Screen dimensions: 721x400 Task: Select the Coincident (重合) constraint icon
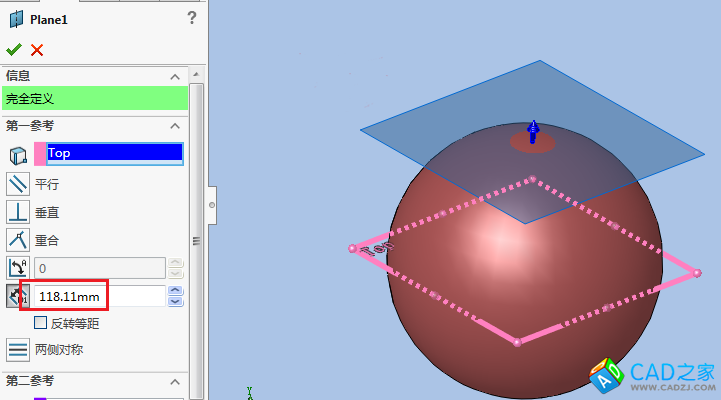tap(18, 240)
